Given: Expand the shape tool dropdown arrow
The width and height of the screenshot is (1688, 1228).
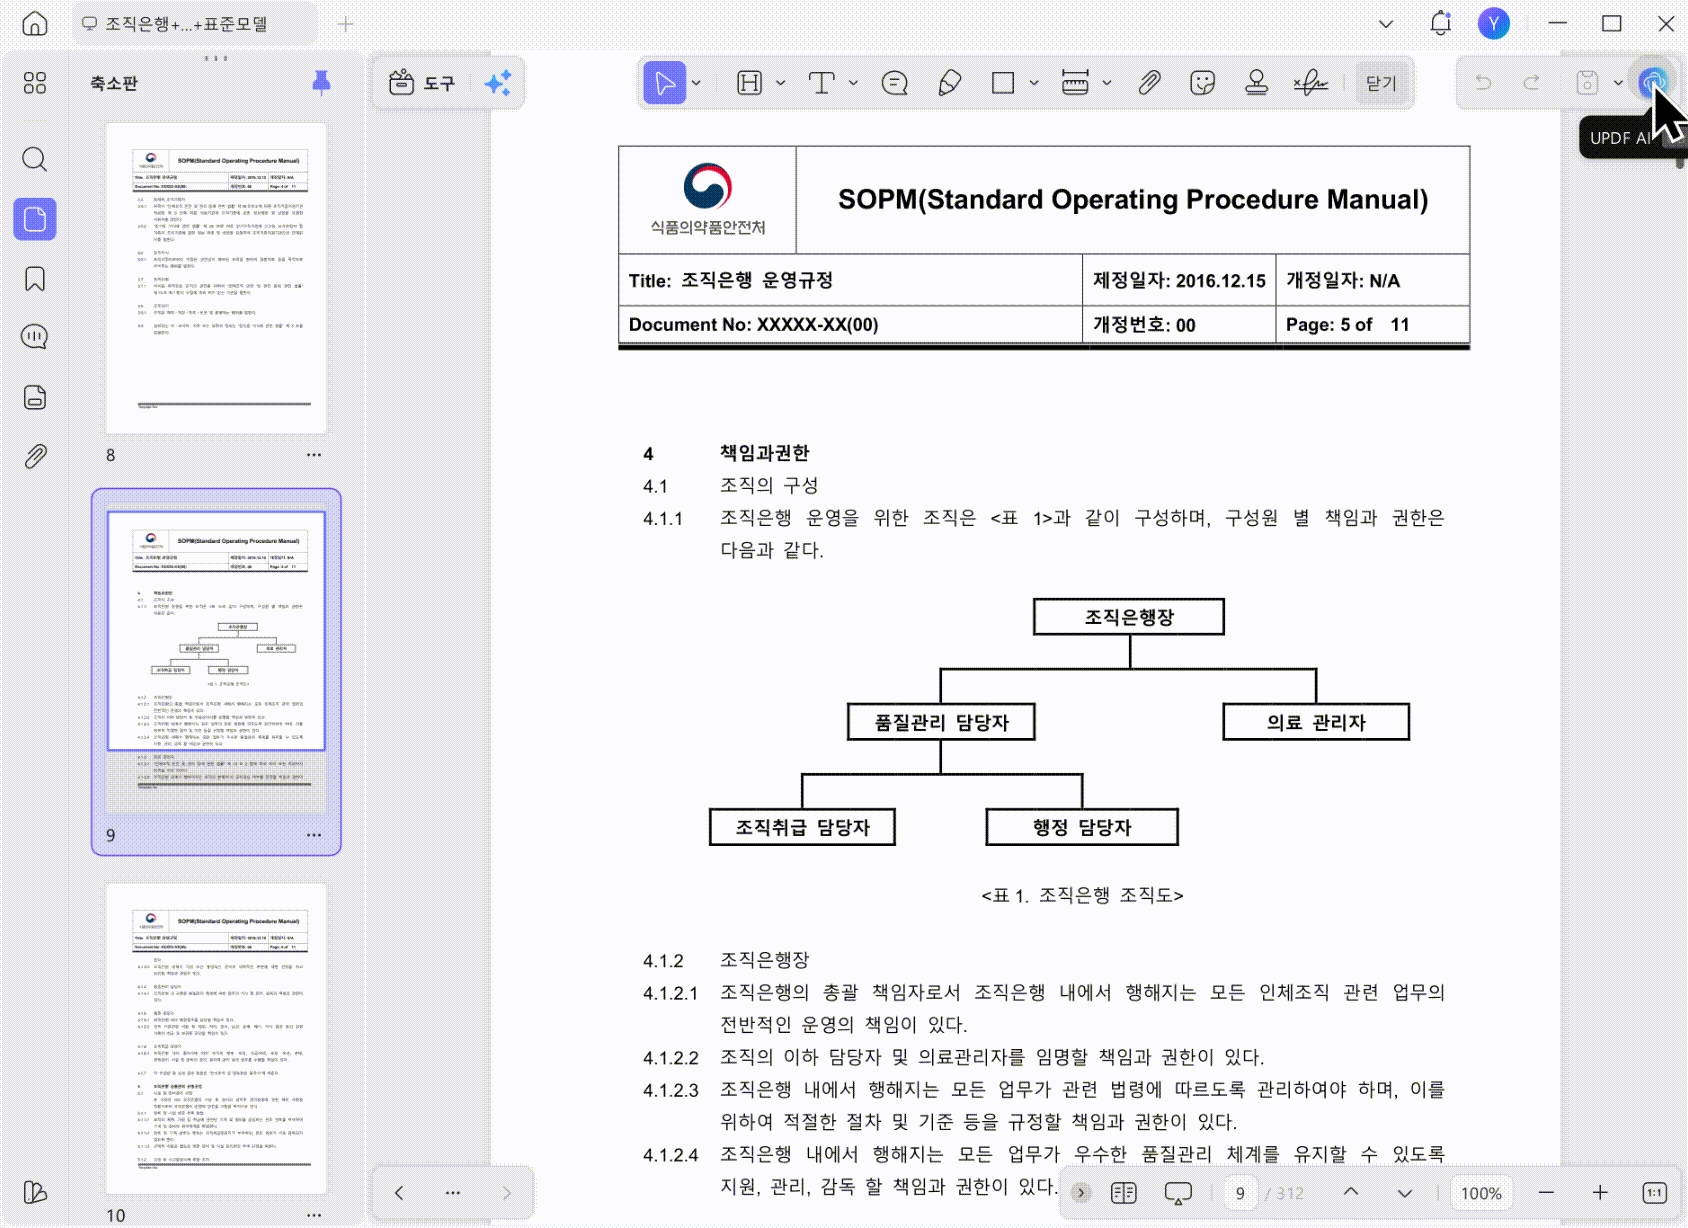Looking at the screenshot, I should (x=1034, y=83).
